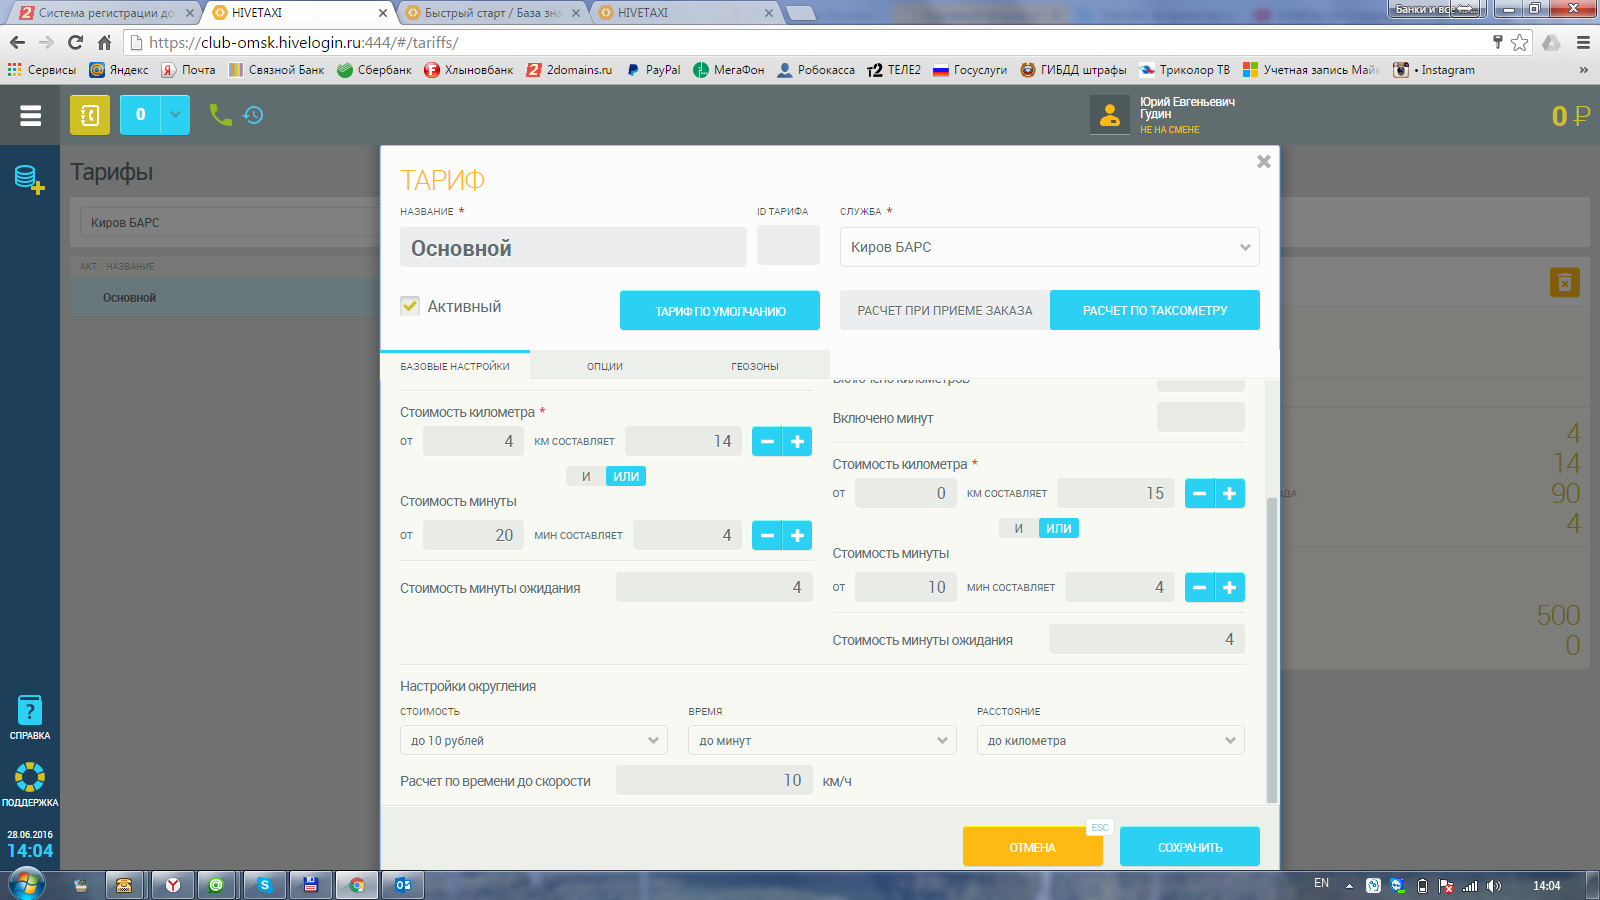Click the yellow address book icon
The image size is (1600, 900).
[x=90, y=116]
